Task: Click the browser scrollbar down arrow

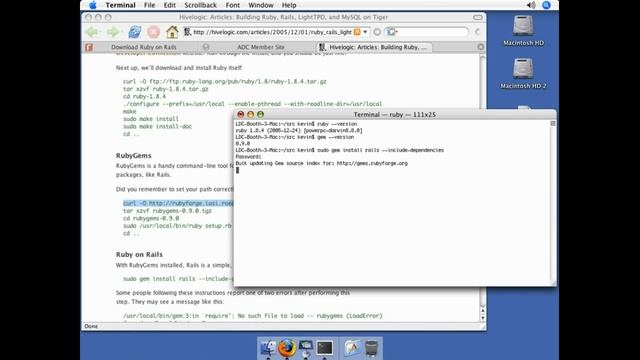Action: click(483, 318)
